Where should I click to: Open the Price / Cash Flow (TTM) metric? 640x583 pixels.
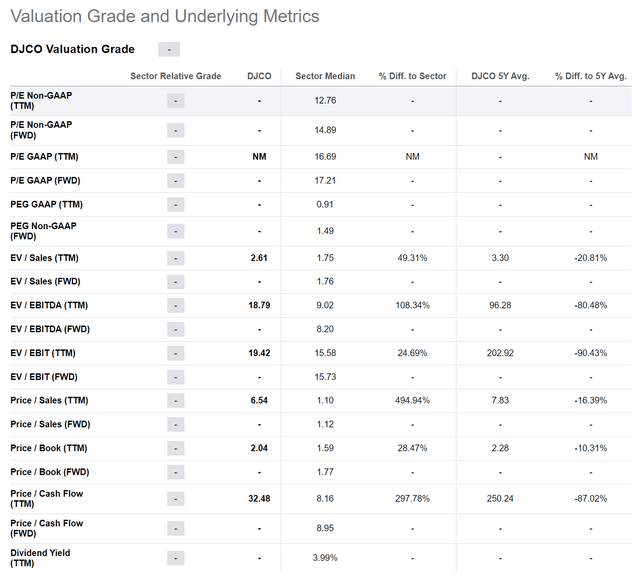click(x=47, y=498)
